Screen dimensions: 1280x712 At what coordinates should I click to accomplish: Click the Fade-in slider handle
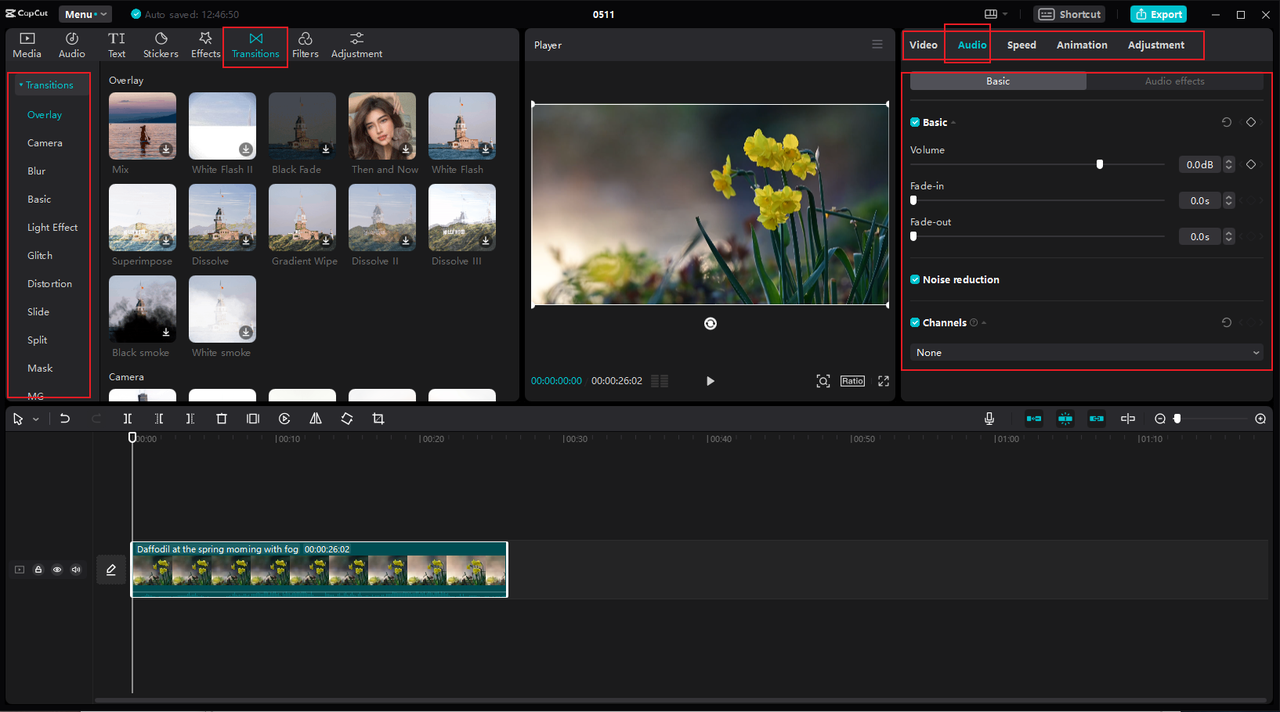[913, 200]
